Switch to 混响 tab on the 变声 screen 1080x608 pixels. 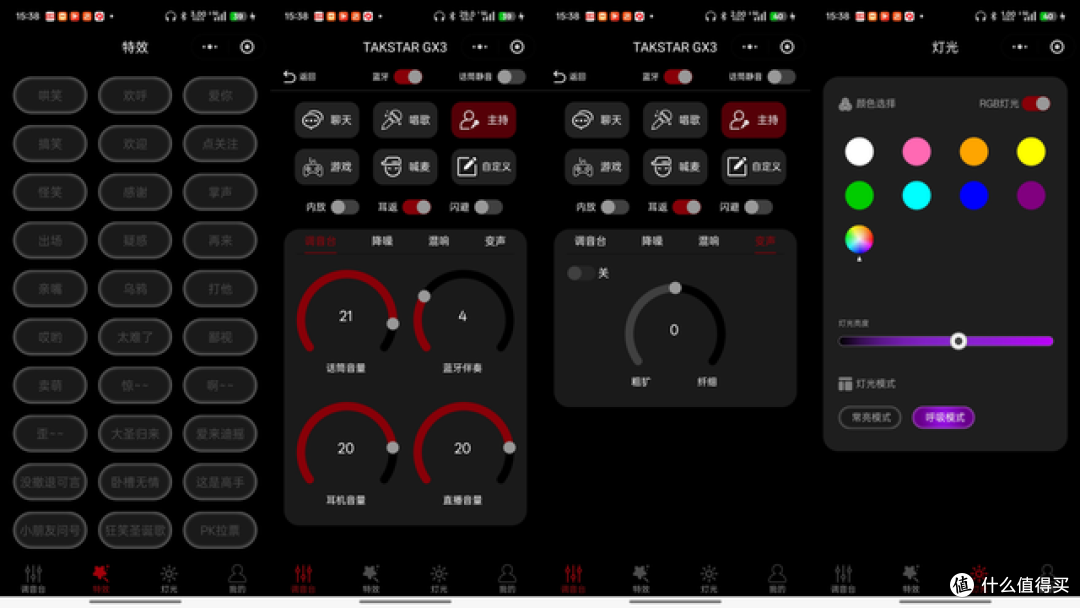click(x=709, y=242)
